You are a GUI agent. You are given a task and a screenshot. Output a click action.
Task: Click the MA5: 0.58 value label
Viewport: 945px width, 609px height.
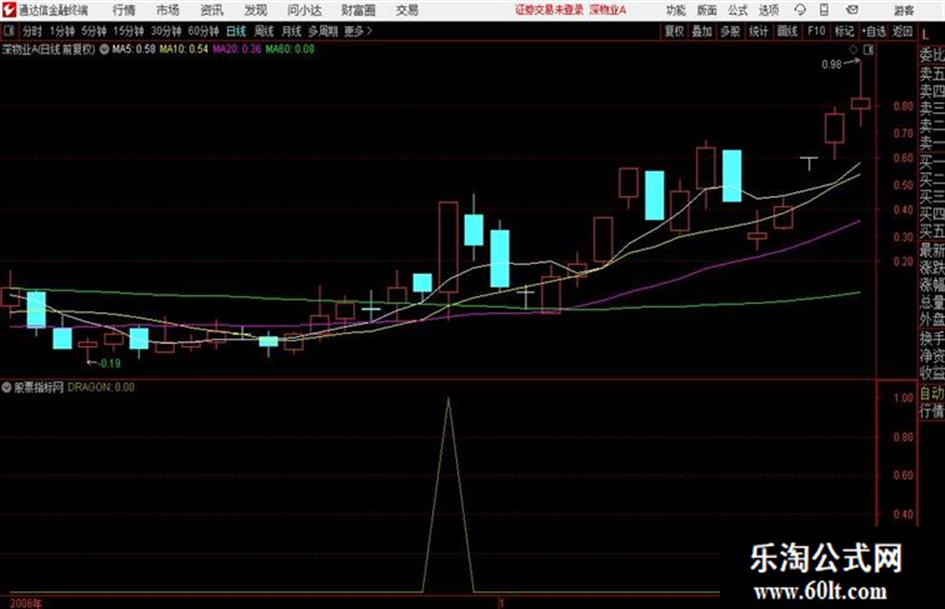pyautogui.click(x=133, y=49)
